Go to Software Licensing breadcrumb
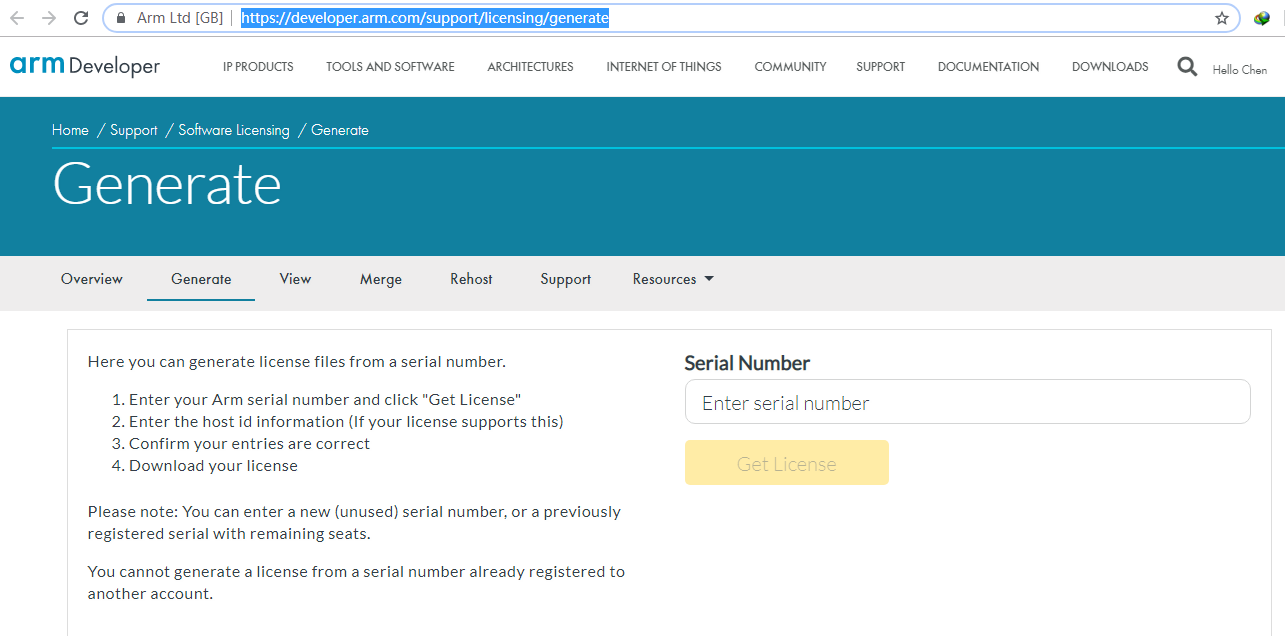 234,130
